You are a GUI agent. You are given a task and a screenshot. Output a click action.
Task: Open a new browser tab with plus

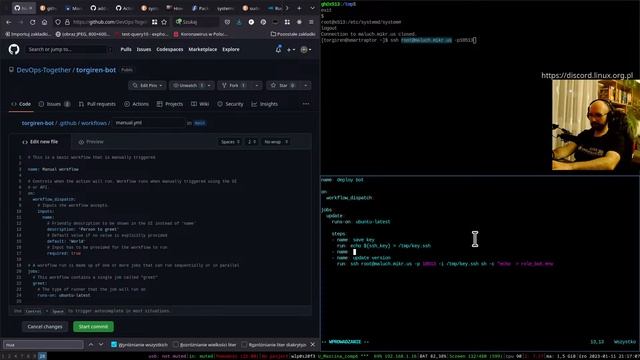(299, 8)
